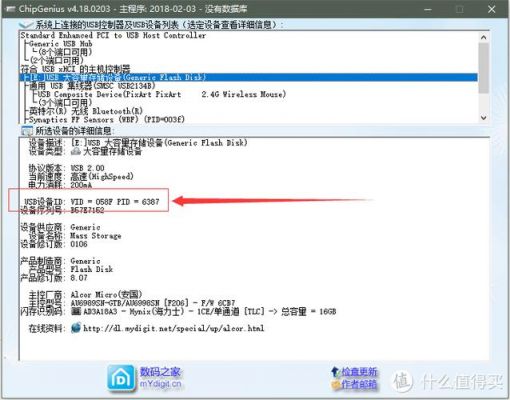Select PixArt 2.4G Wireless Mouse row
The image size is (510, 400).
tap(162, 94)
